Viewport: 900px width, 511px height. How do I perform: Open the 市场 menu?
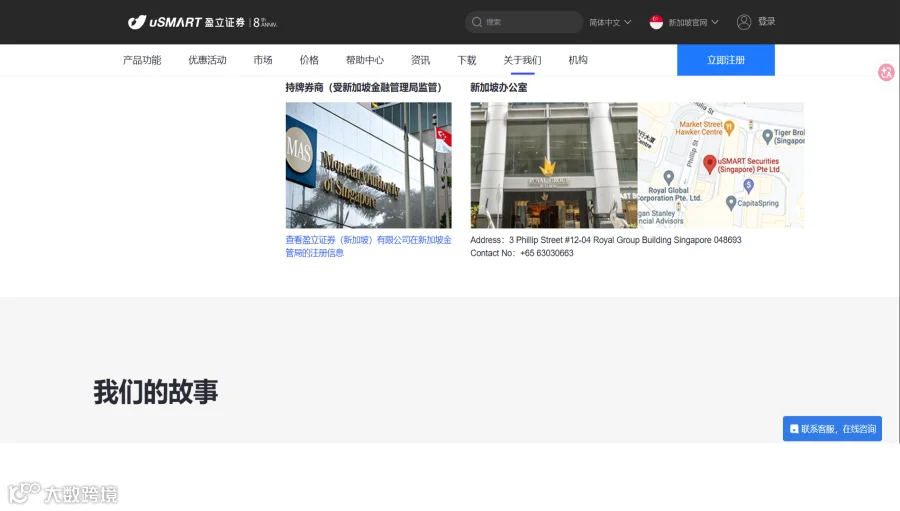263,60
